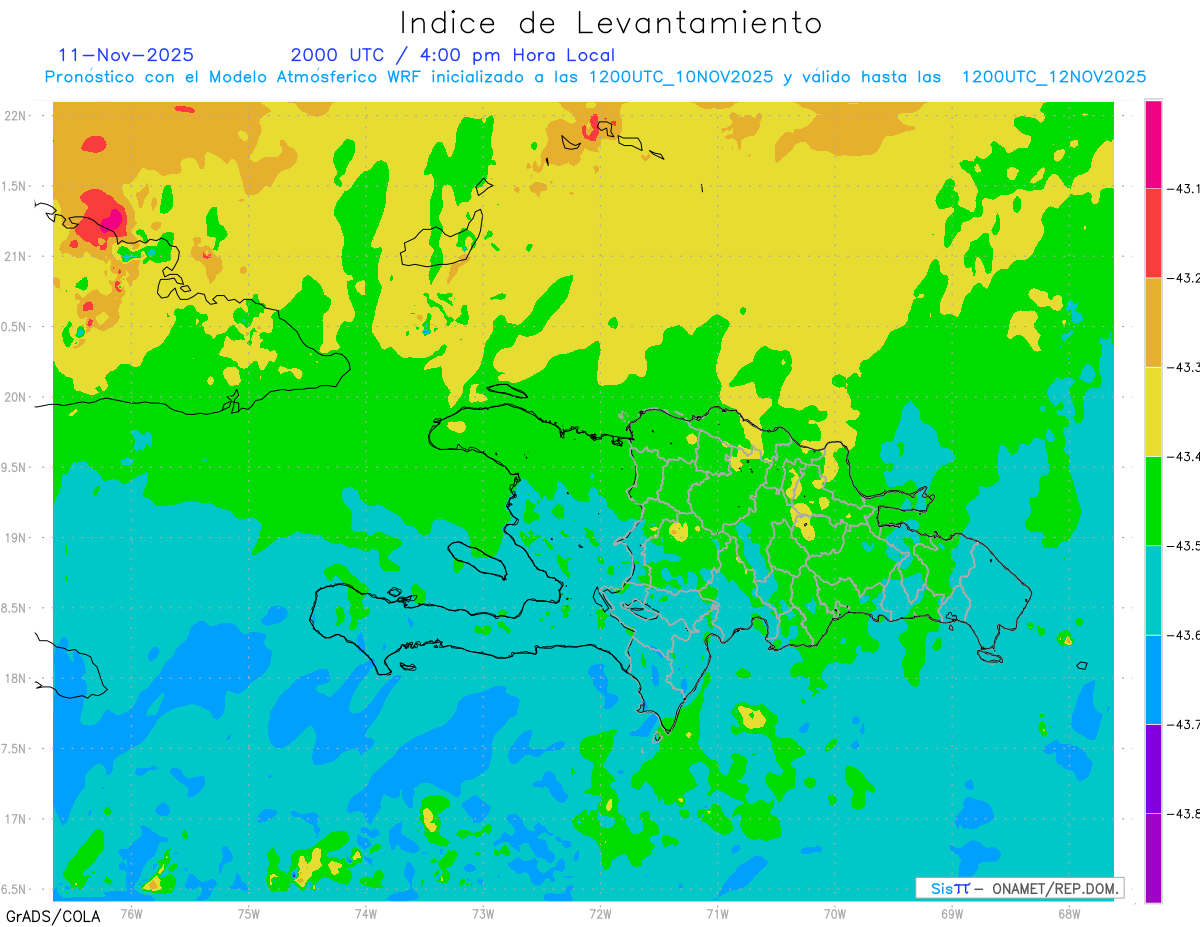Image resolution: width=1200 pixels, height=927 pixels.
Task: Click the '22N' latitude label
Action: [x=16, y=115]
